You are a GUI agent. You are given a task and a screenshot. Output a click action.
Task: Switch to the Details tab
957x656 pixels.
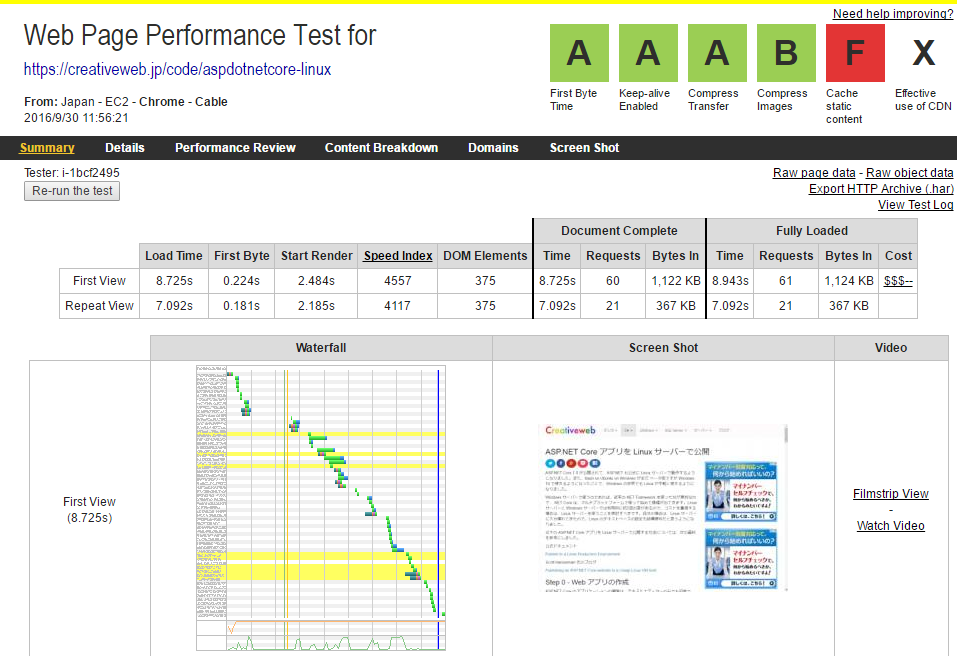[125, 148]
